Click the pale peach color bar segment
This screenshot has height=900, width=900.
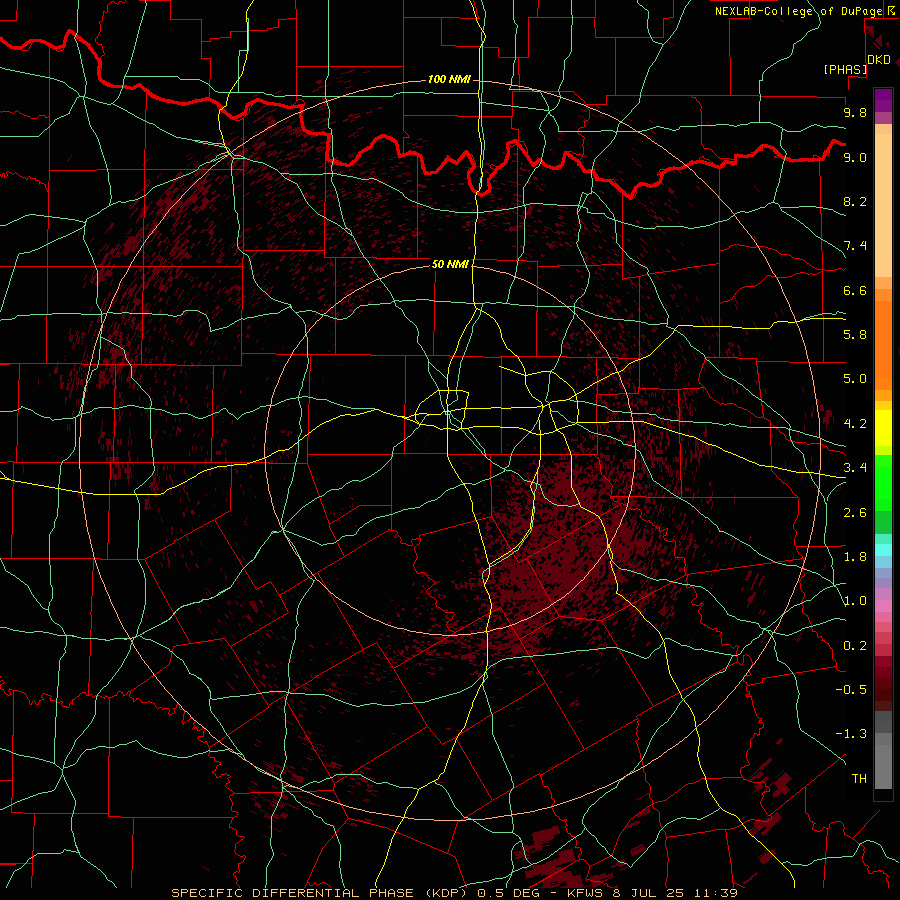point(883,206)
